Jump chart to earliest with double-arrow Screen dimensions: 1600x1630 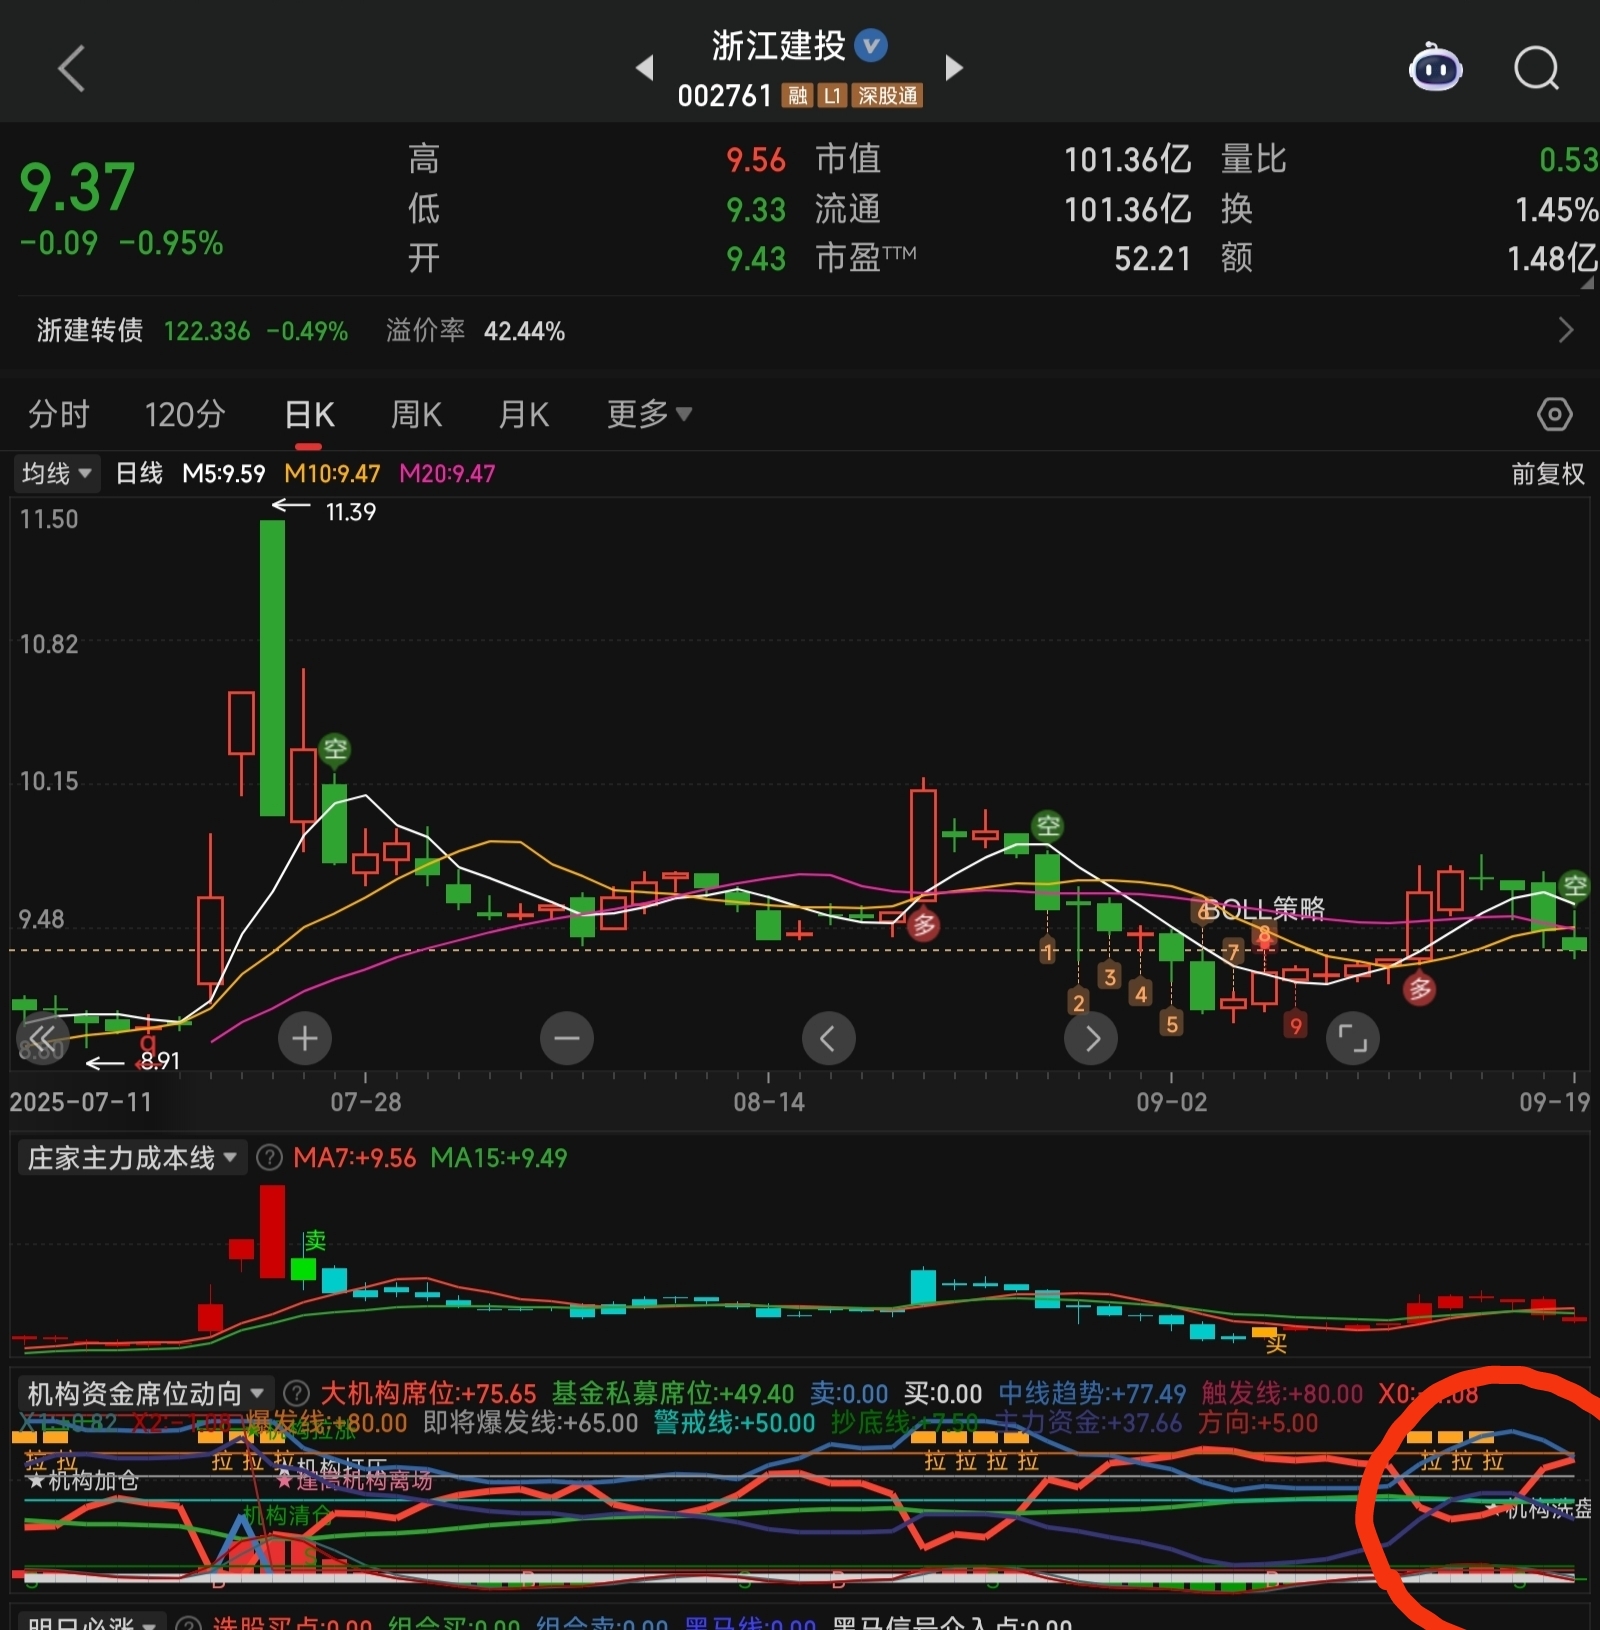(43, 1039)
